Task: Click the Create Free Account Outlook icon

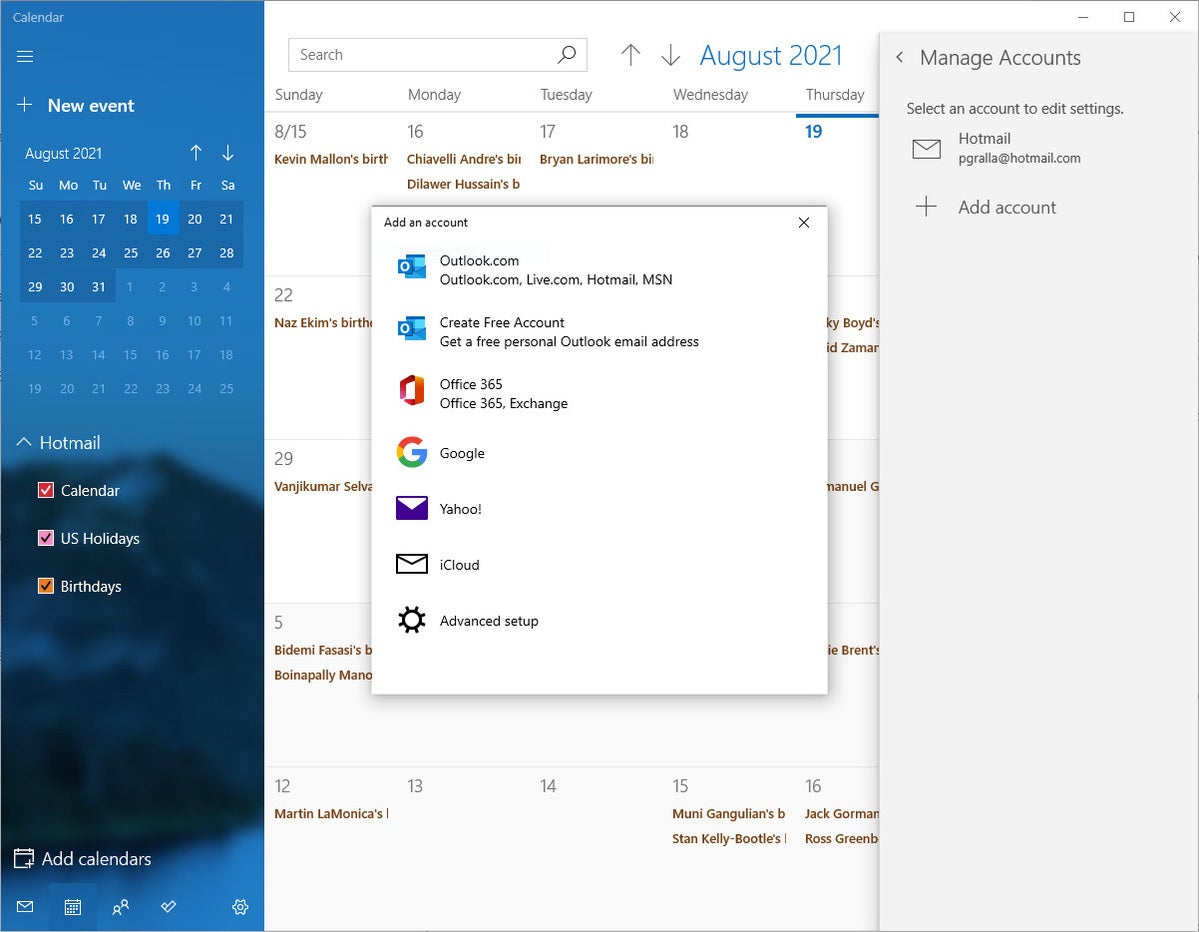Action: tap(411, 330)
